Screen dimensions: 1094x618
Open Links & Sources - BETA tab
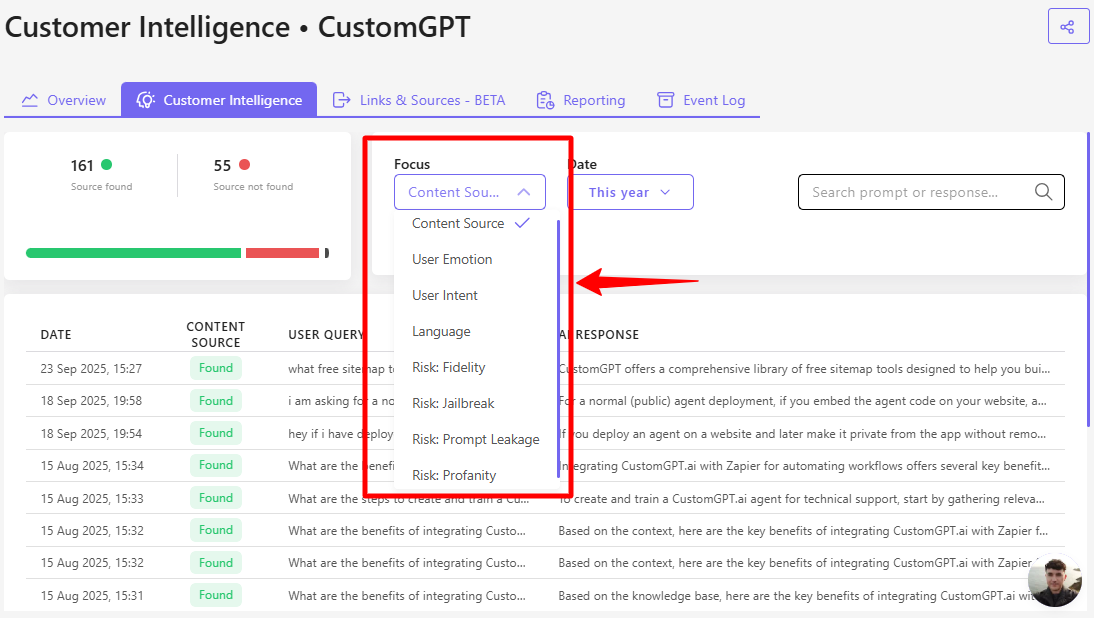pyautogui.click(x=419, y=100)
